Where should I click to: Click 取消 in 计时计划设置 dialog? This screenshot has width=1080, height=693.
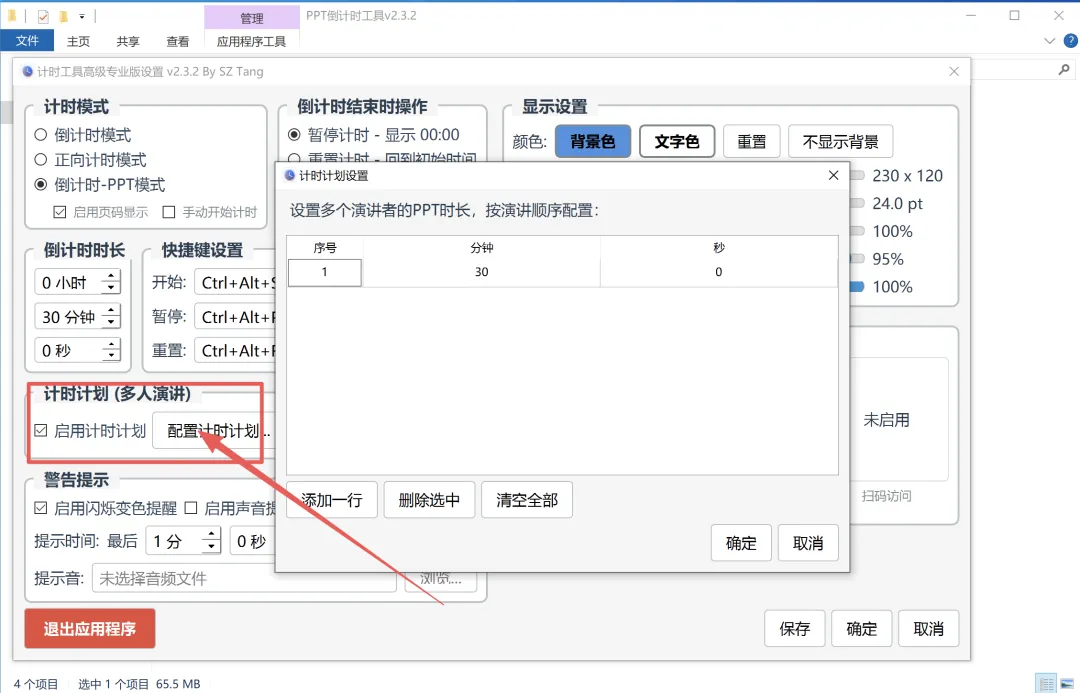click(808, 544)
